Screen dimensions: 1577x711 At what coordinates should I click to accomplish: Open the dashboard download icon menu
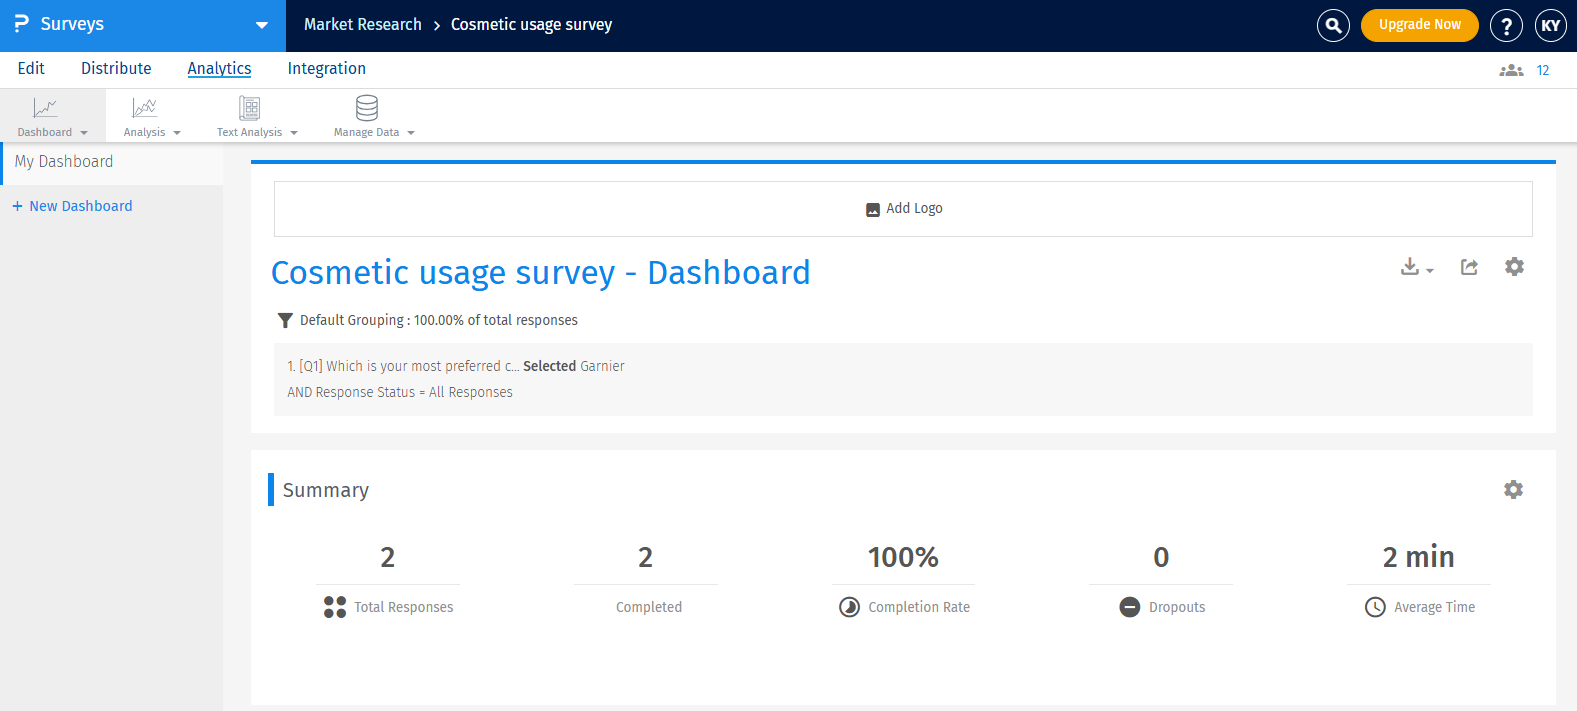point(1416,267)
